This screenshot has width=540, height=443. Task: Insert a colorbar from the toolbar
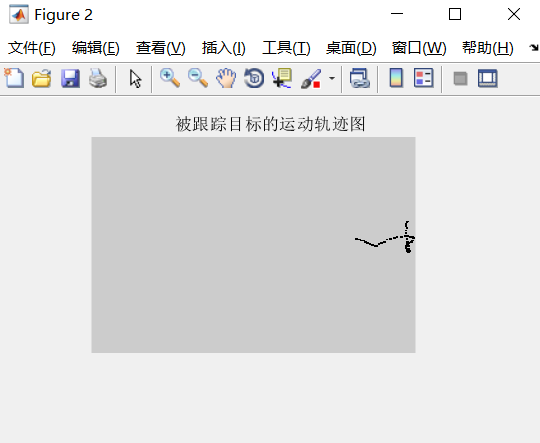(396, 78)
